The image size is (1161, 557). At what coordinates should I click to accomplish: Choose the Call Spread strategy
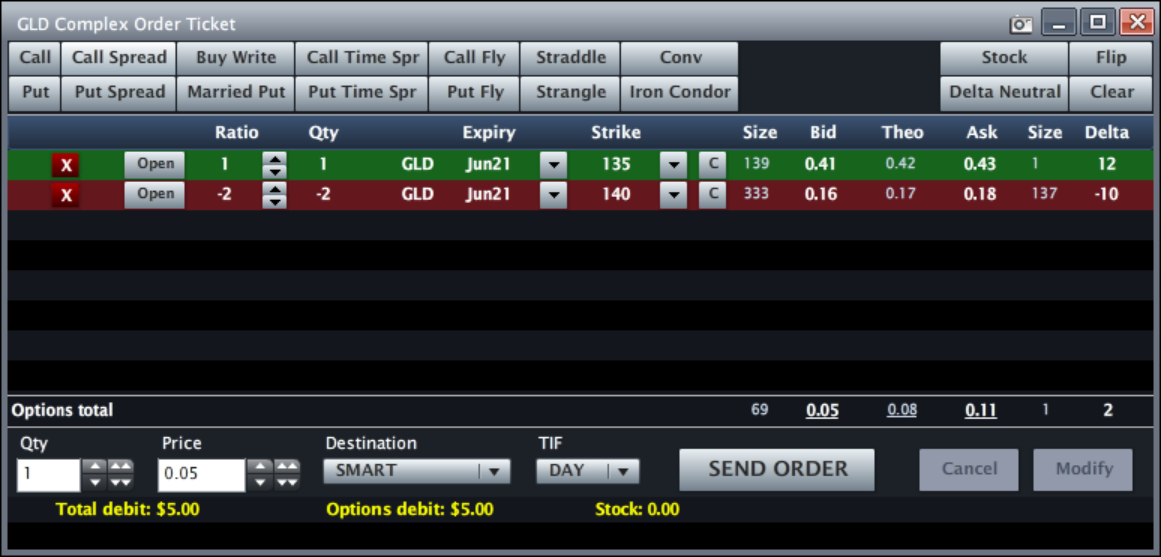point(118,58)
